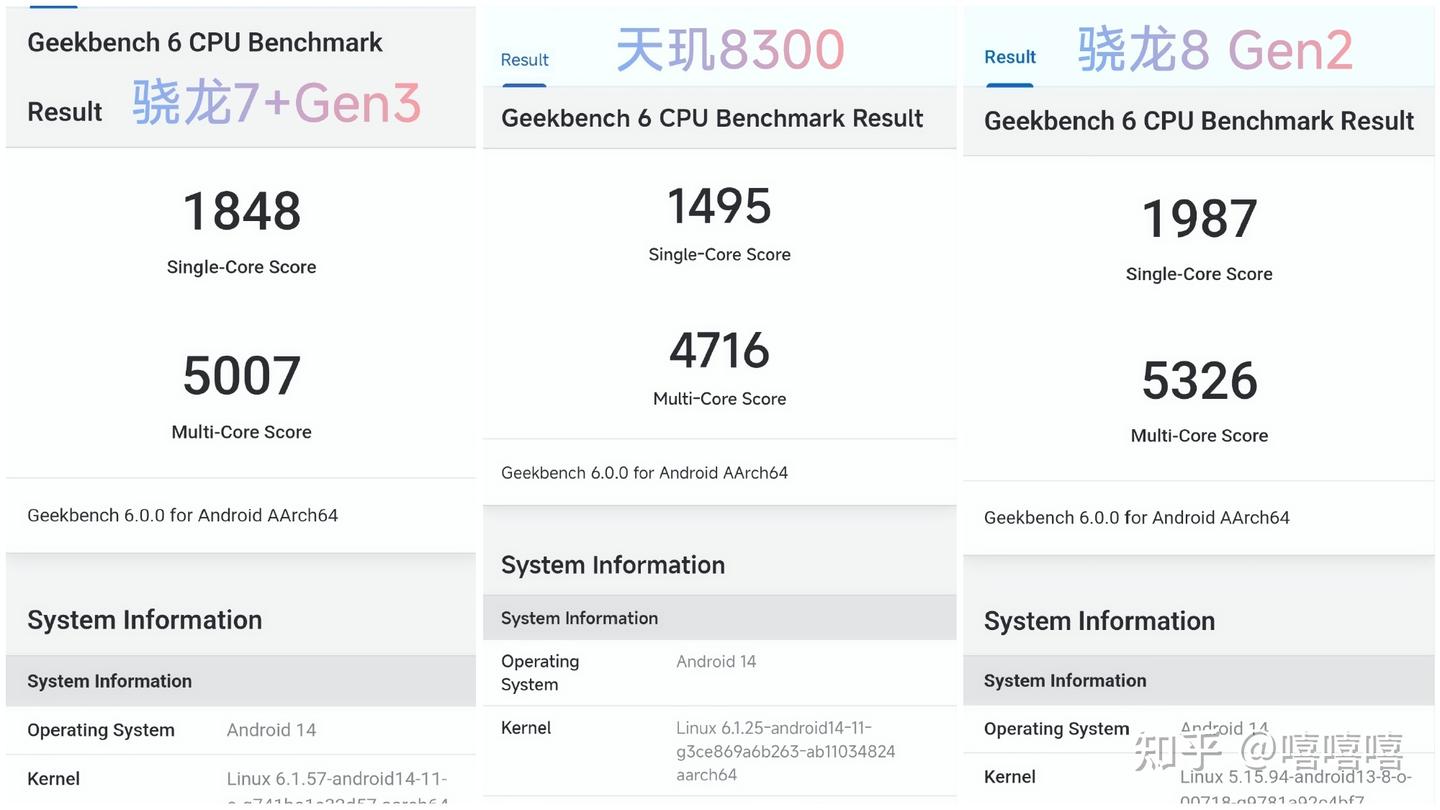Expand the middle System Information section

(613, 564)
